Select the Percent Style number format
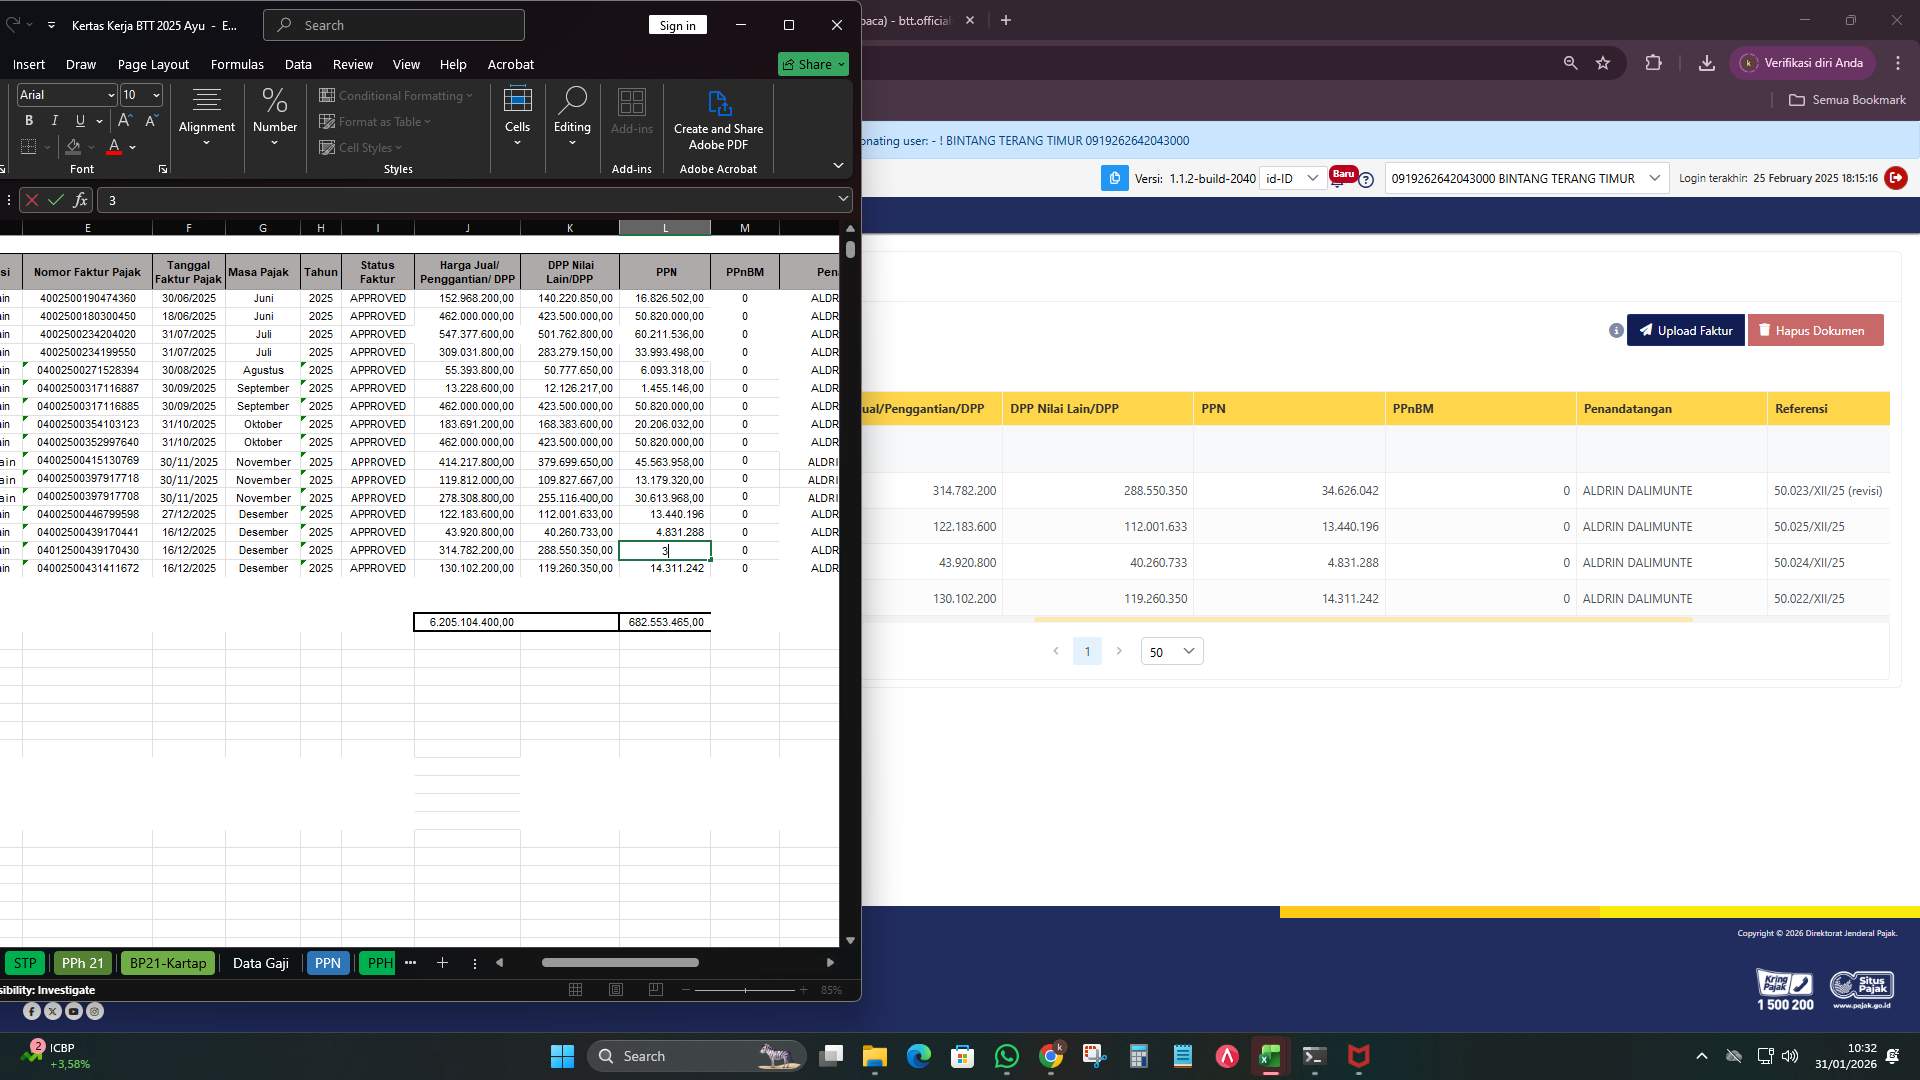 point(275,101)
